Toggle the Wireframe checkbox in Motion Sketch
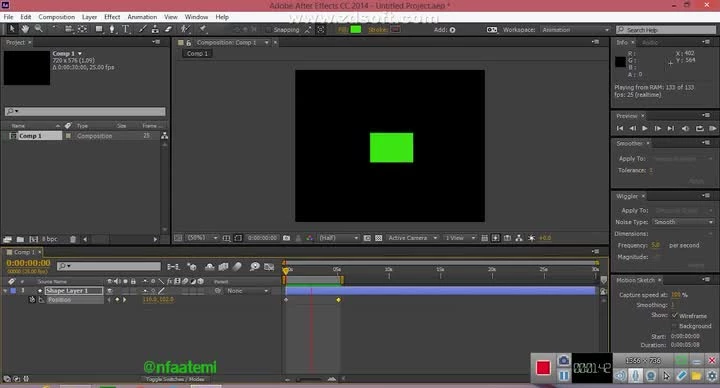 tap(675, 315)
